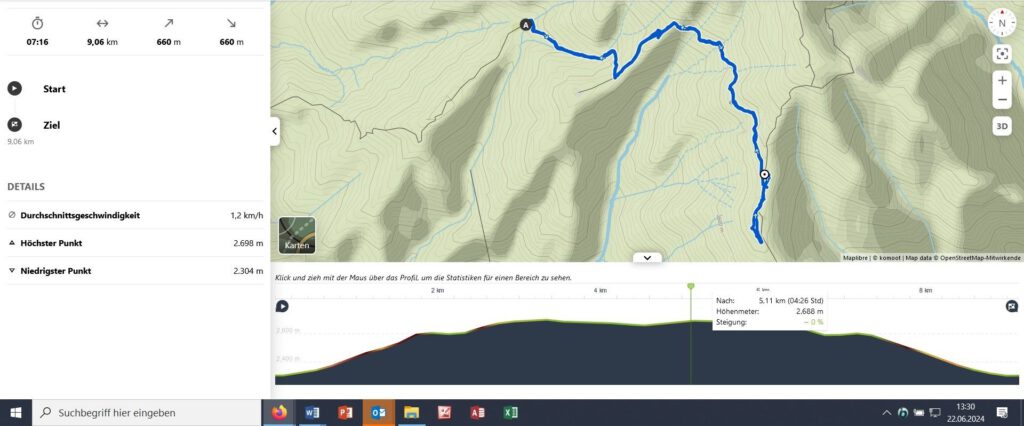Click route start marker A on map
This screenshot has height=426, width=1024.
[526, 25]
